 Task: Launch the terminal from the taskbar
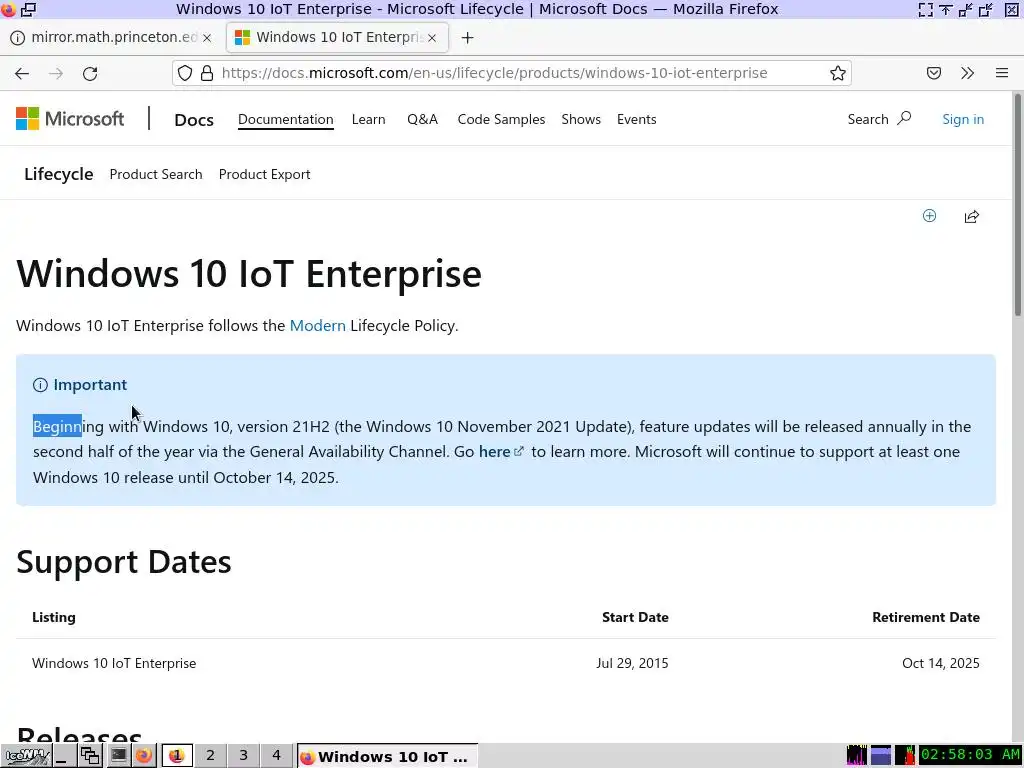(118, 756)
